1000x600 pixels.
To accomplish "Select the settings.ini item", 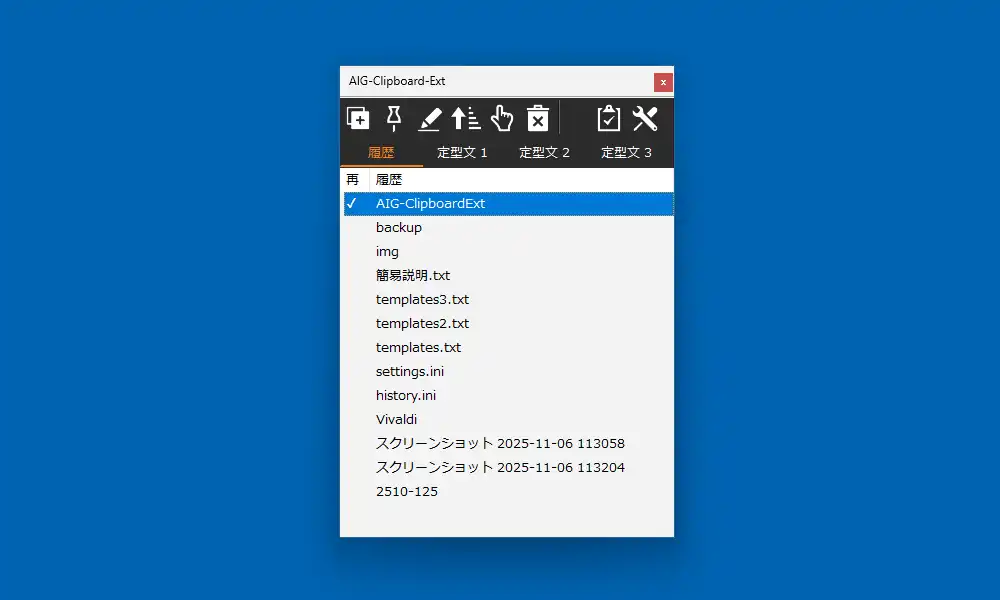I will 408,371.
